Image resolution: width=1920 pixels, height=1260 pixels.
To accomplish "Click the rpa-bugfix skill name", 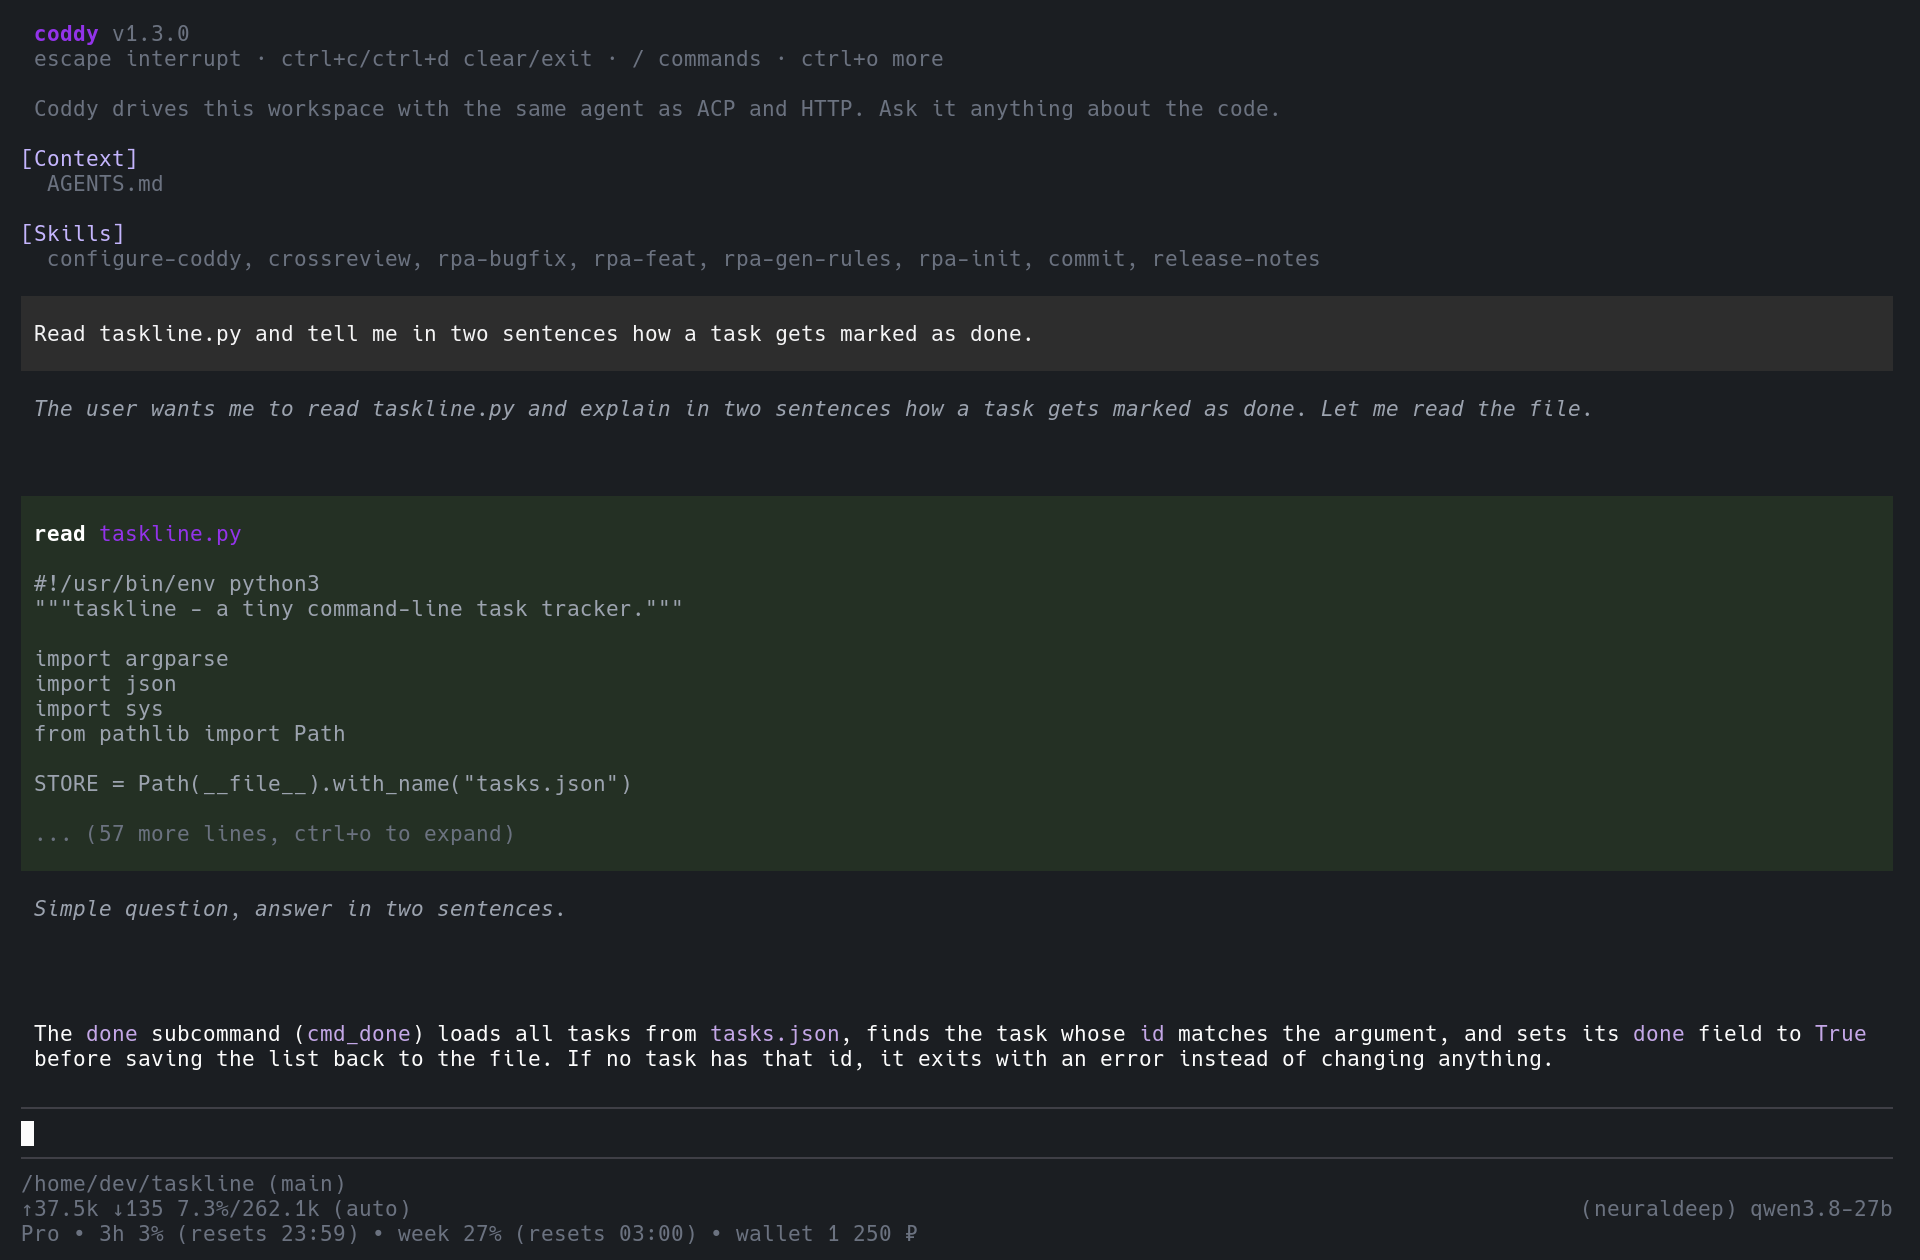I will 502,259.
